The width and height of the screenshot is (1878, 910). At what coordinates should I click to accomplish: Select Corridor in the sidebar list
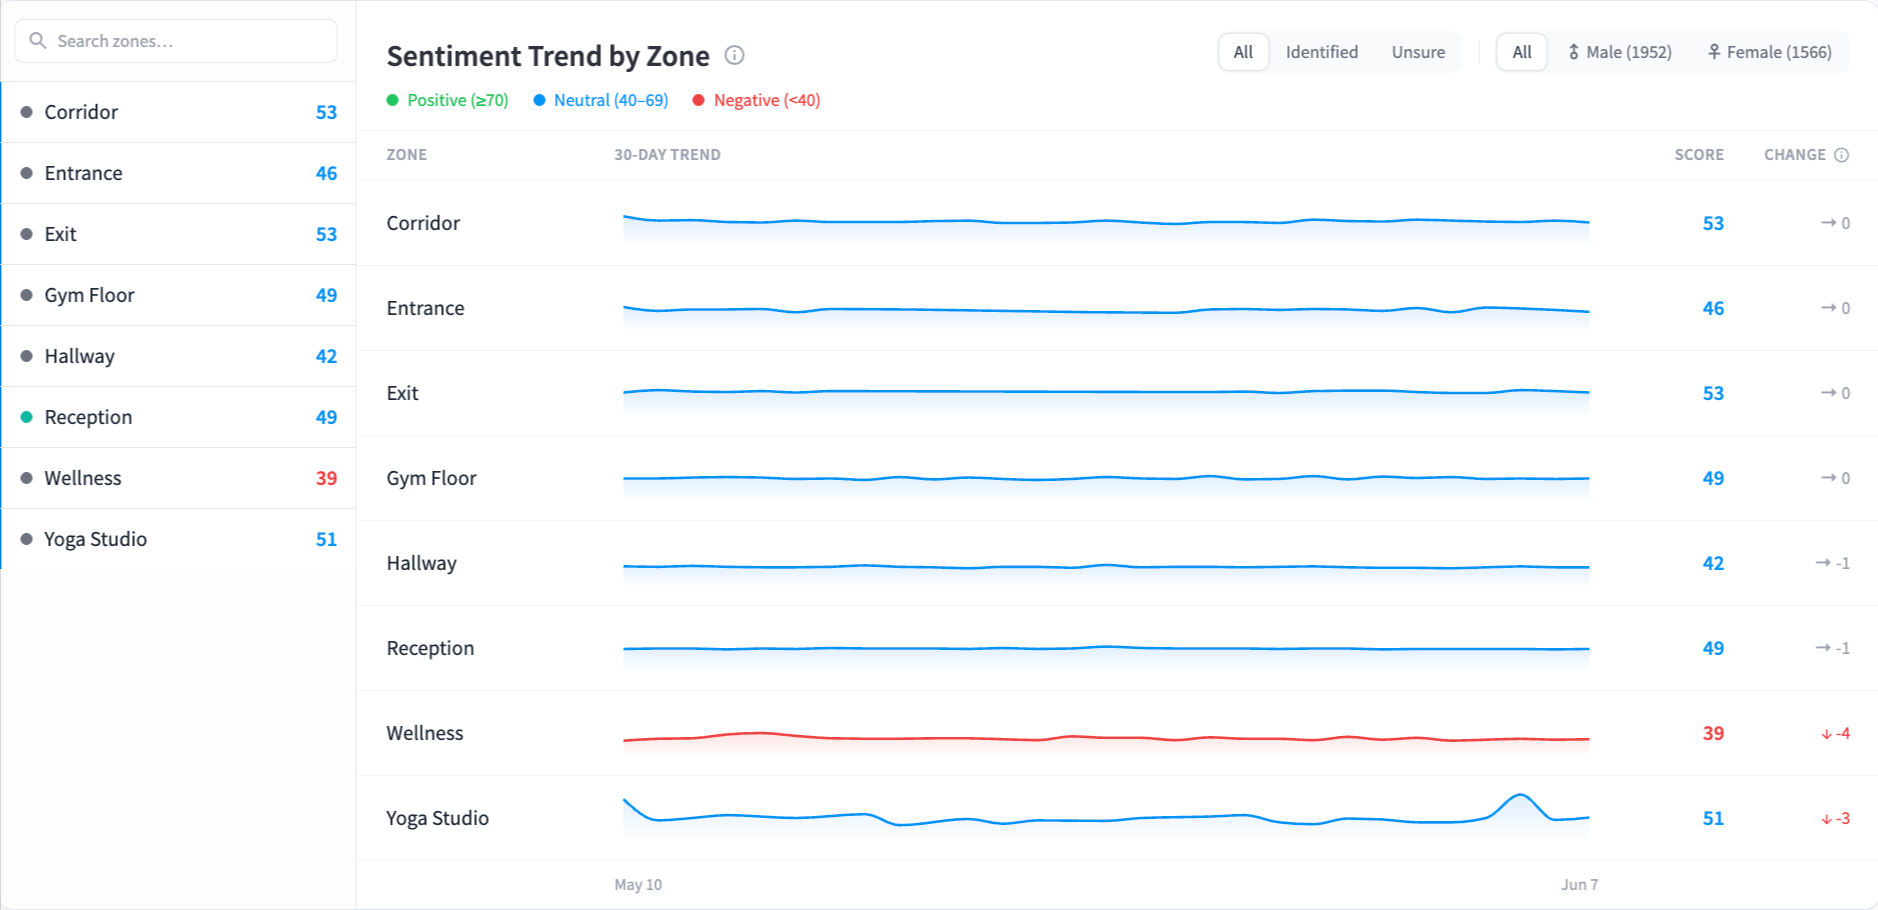[179, 112]
